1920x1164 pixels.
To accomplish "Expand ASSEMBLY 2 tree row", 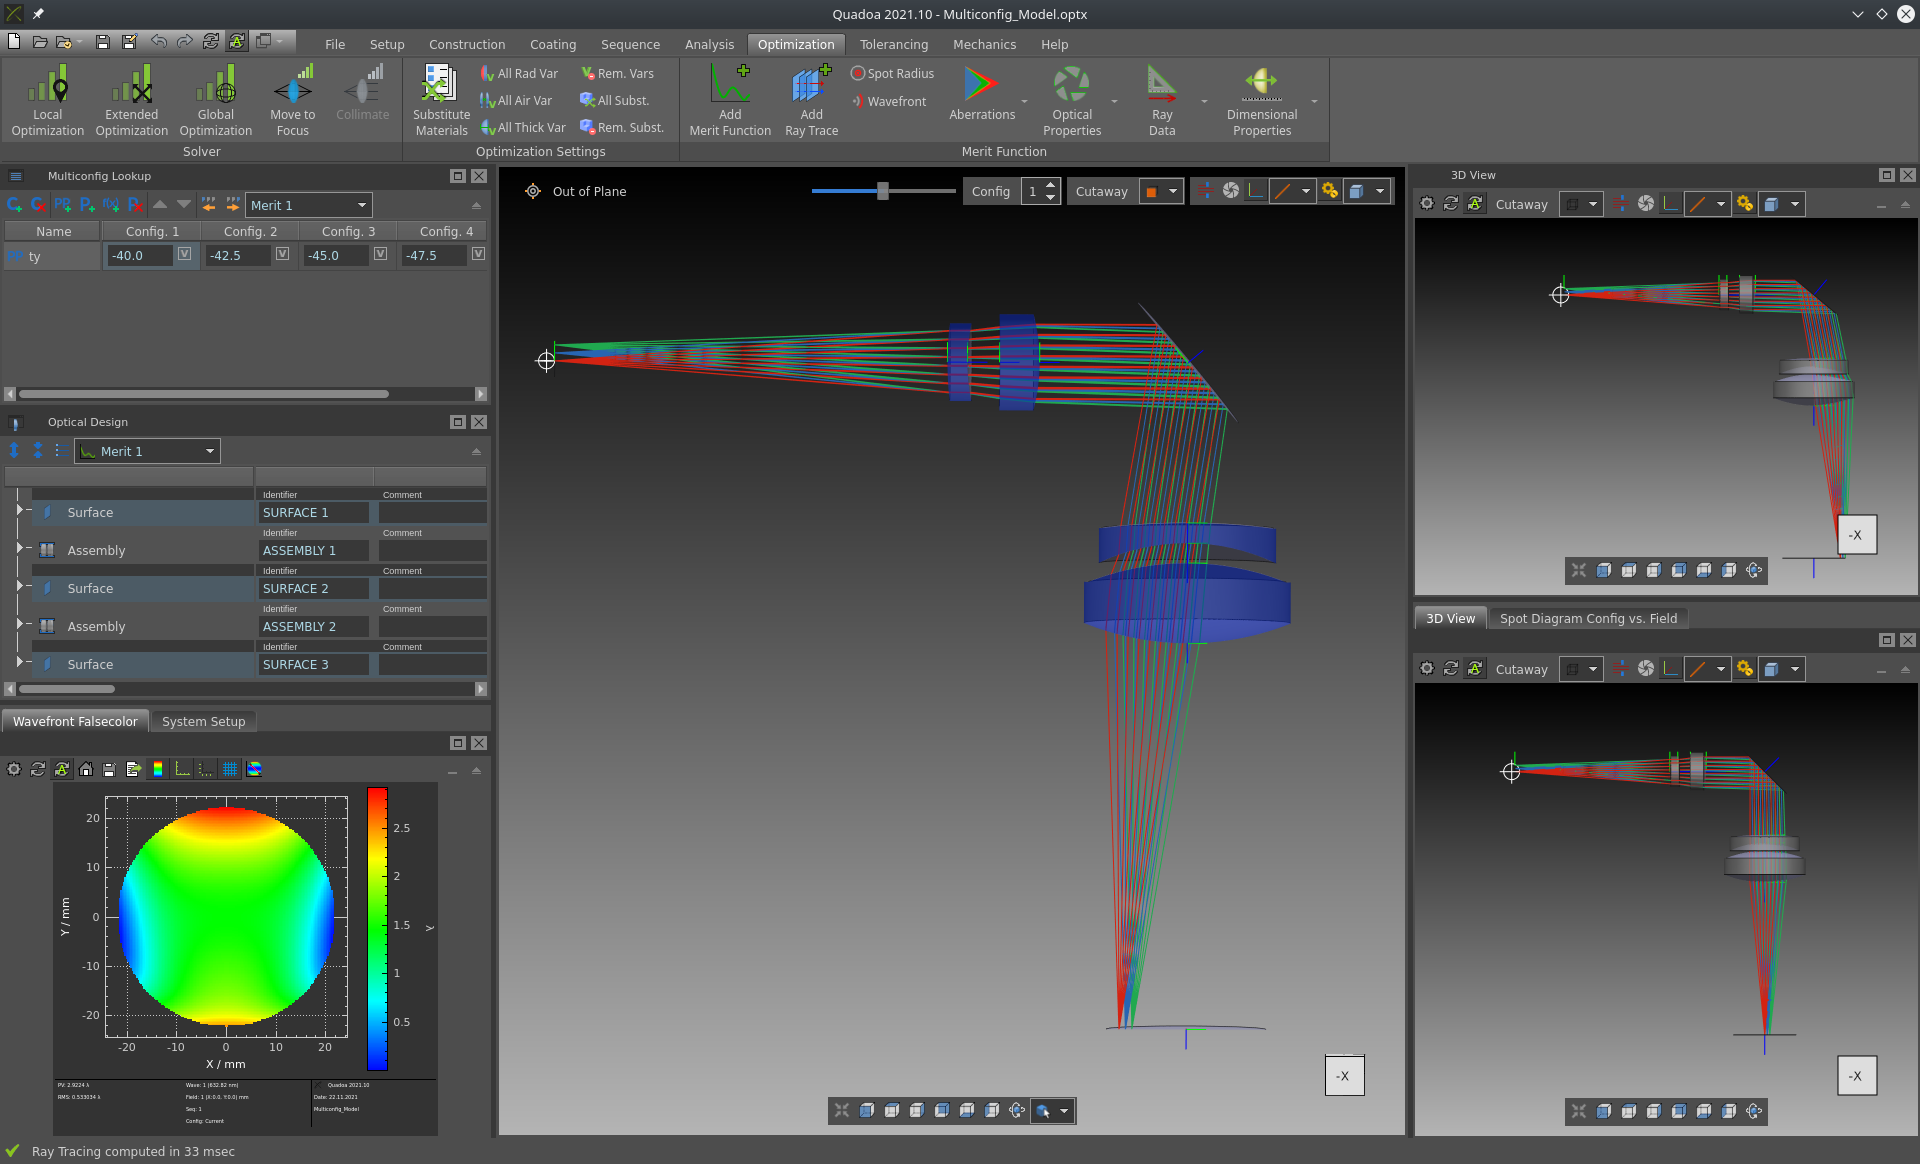I will (x=19, y=624).
